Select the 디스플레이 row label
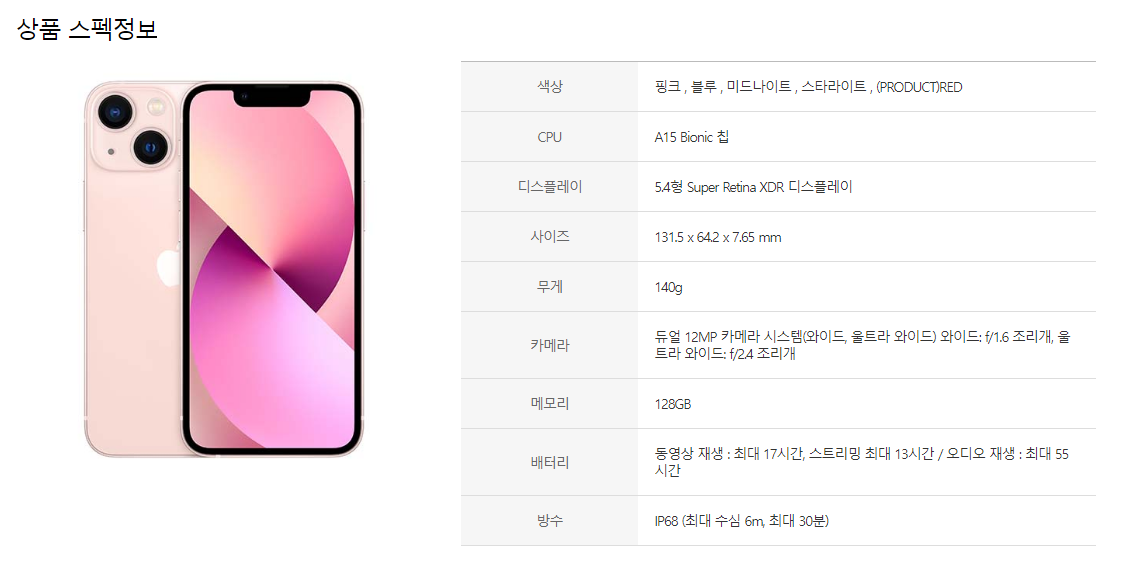 tap(550, 186)
